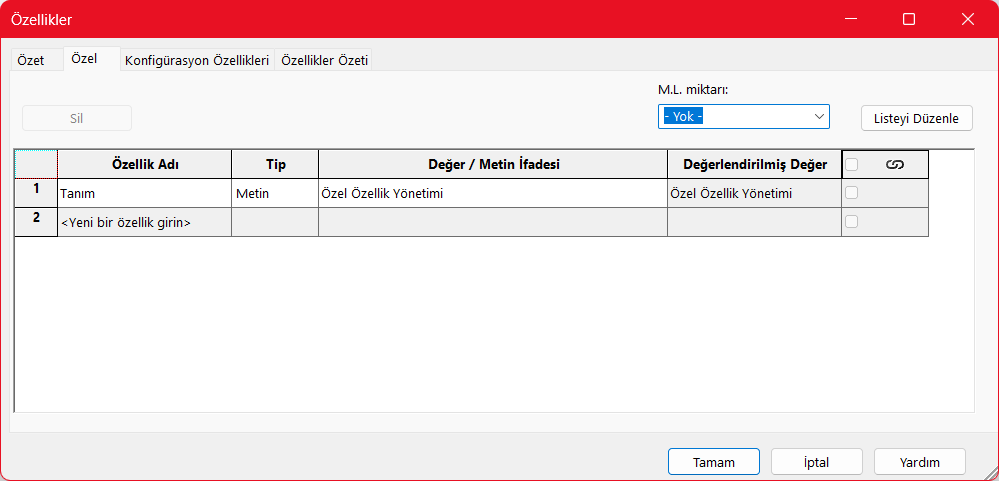Confirm with the Tamam button

(x=714, y=462)
